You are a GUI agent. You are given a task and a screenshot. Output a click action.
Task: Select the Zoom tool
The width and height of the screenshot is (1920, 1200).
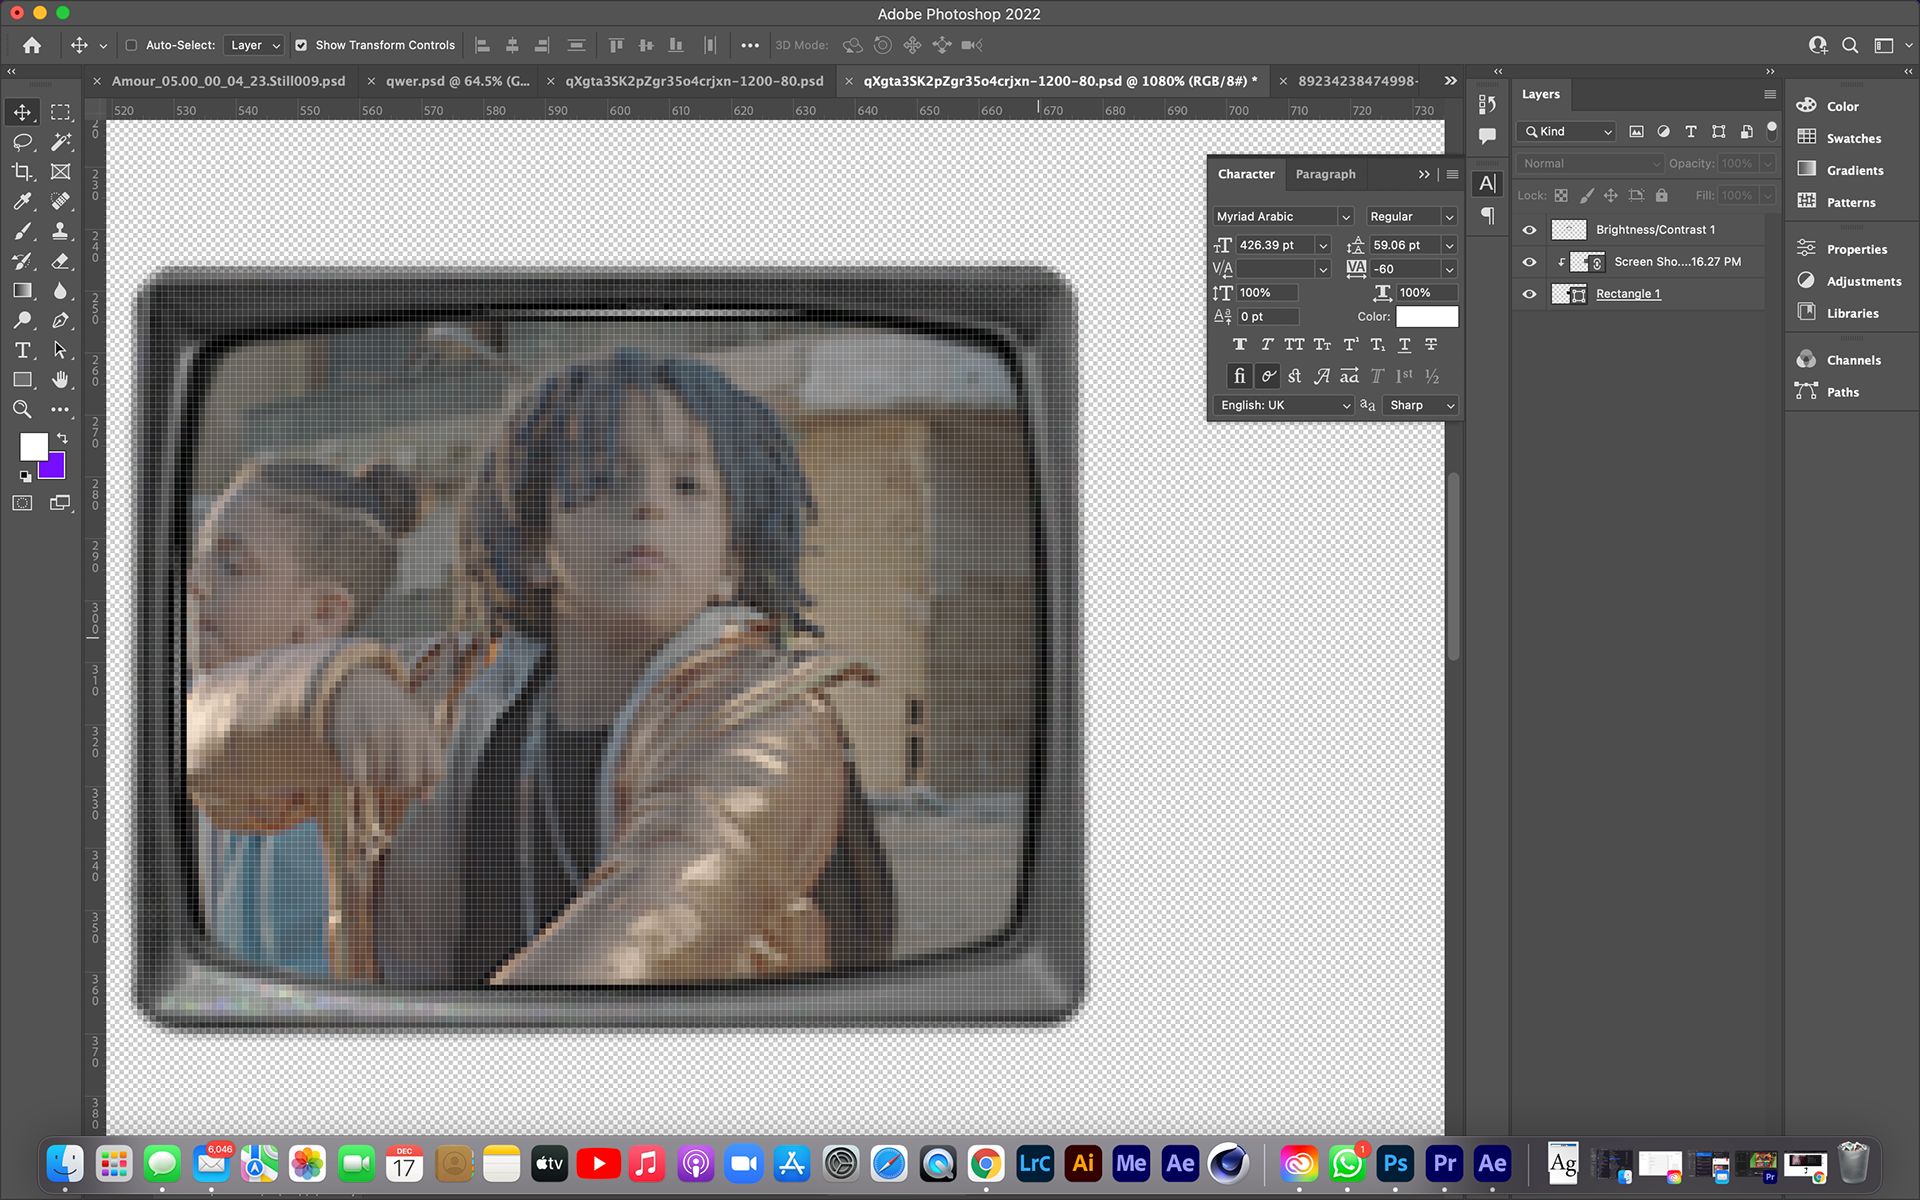[22, 409]
